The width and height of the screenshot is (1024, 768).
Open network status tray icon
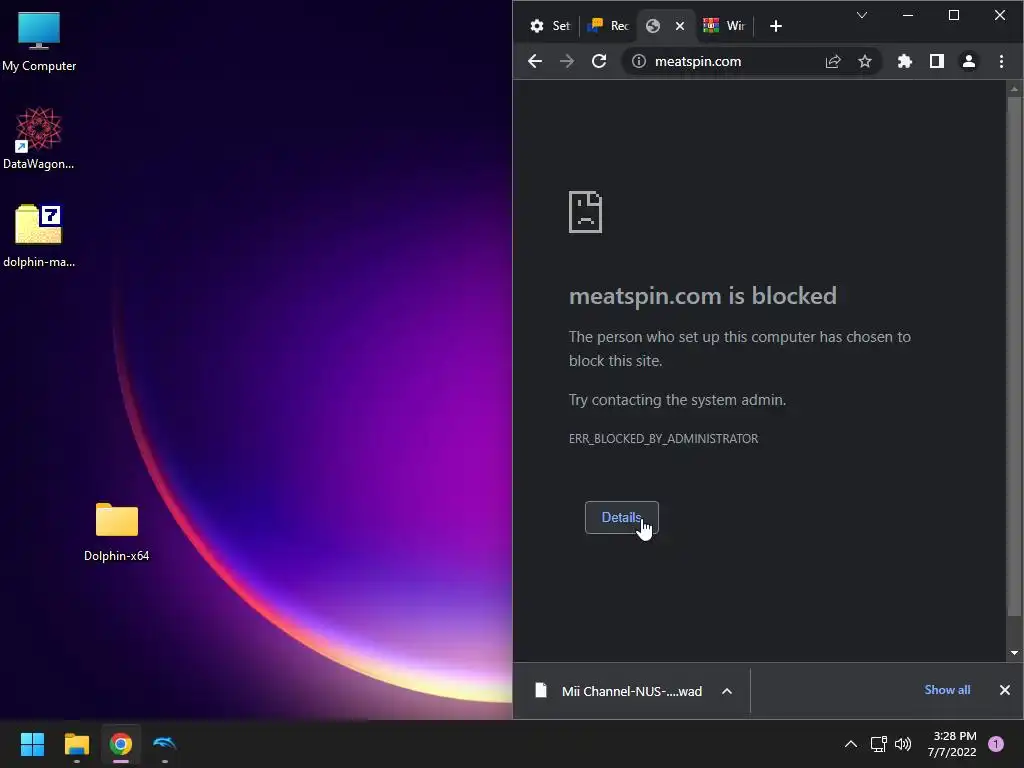[x=878, y=744]
